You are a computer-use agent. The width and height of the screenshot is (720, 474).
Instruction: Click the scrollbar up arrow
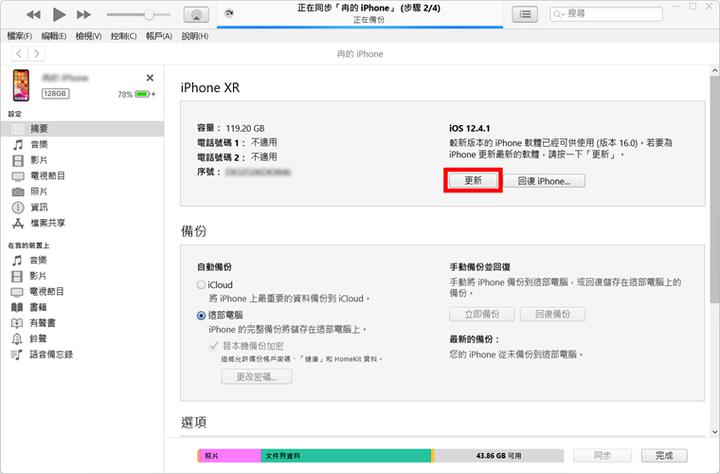point(714,70)
